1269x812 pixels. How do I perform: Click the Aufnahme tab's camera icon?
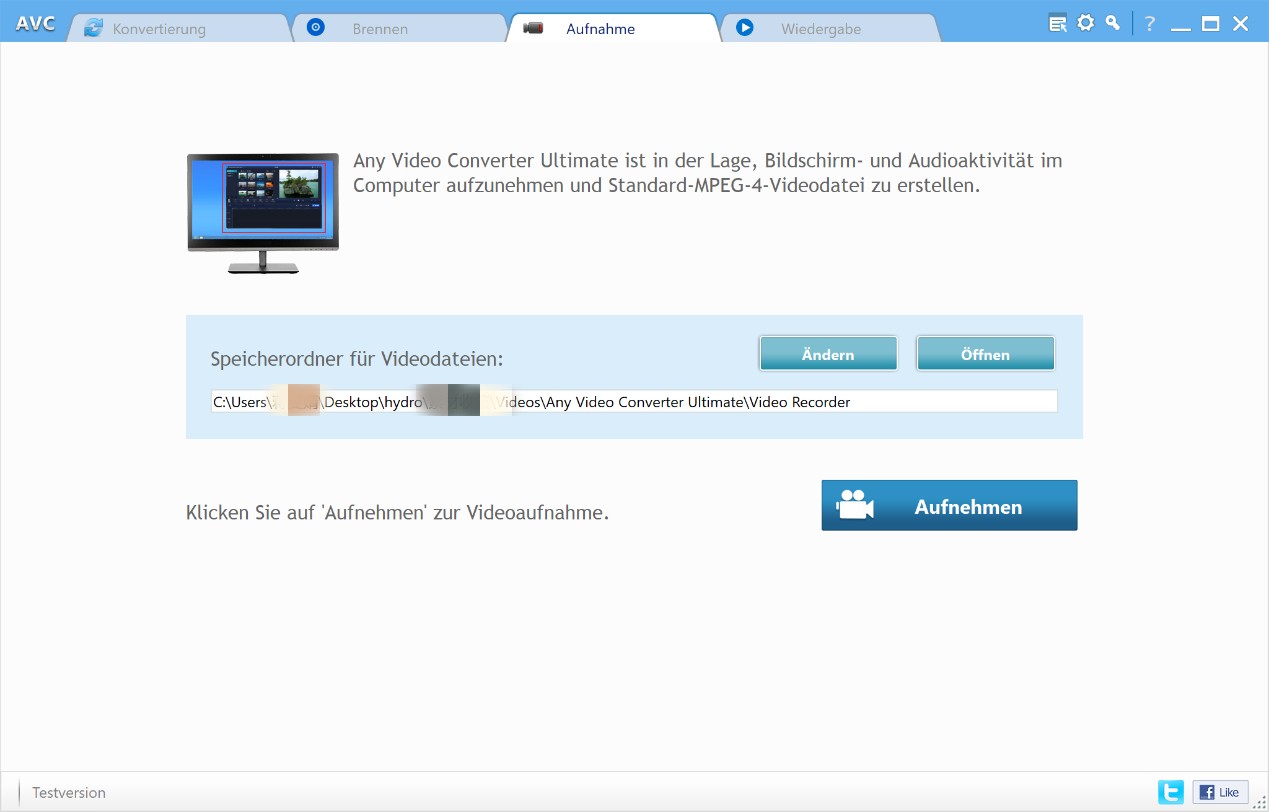point(533,28)
